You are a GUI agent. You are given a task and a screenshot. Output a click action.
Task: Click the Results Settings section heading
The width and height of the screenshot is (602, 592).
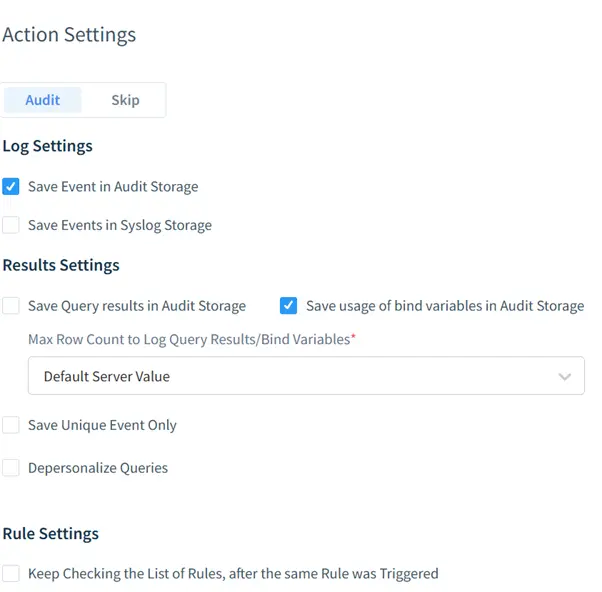pos(61,265)
